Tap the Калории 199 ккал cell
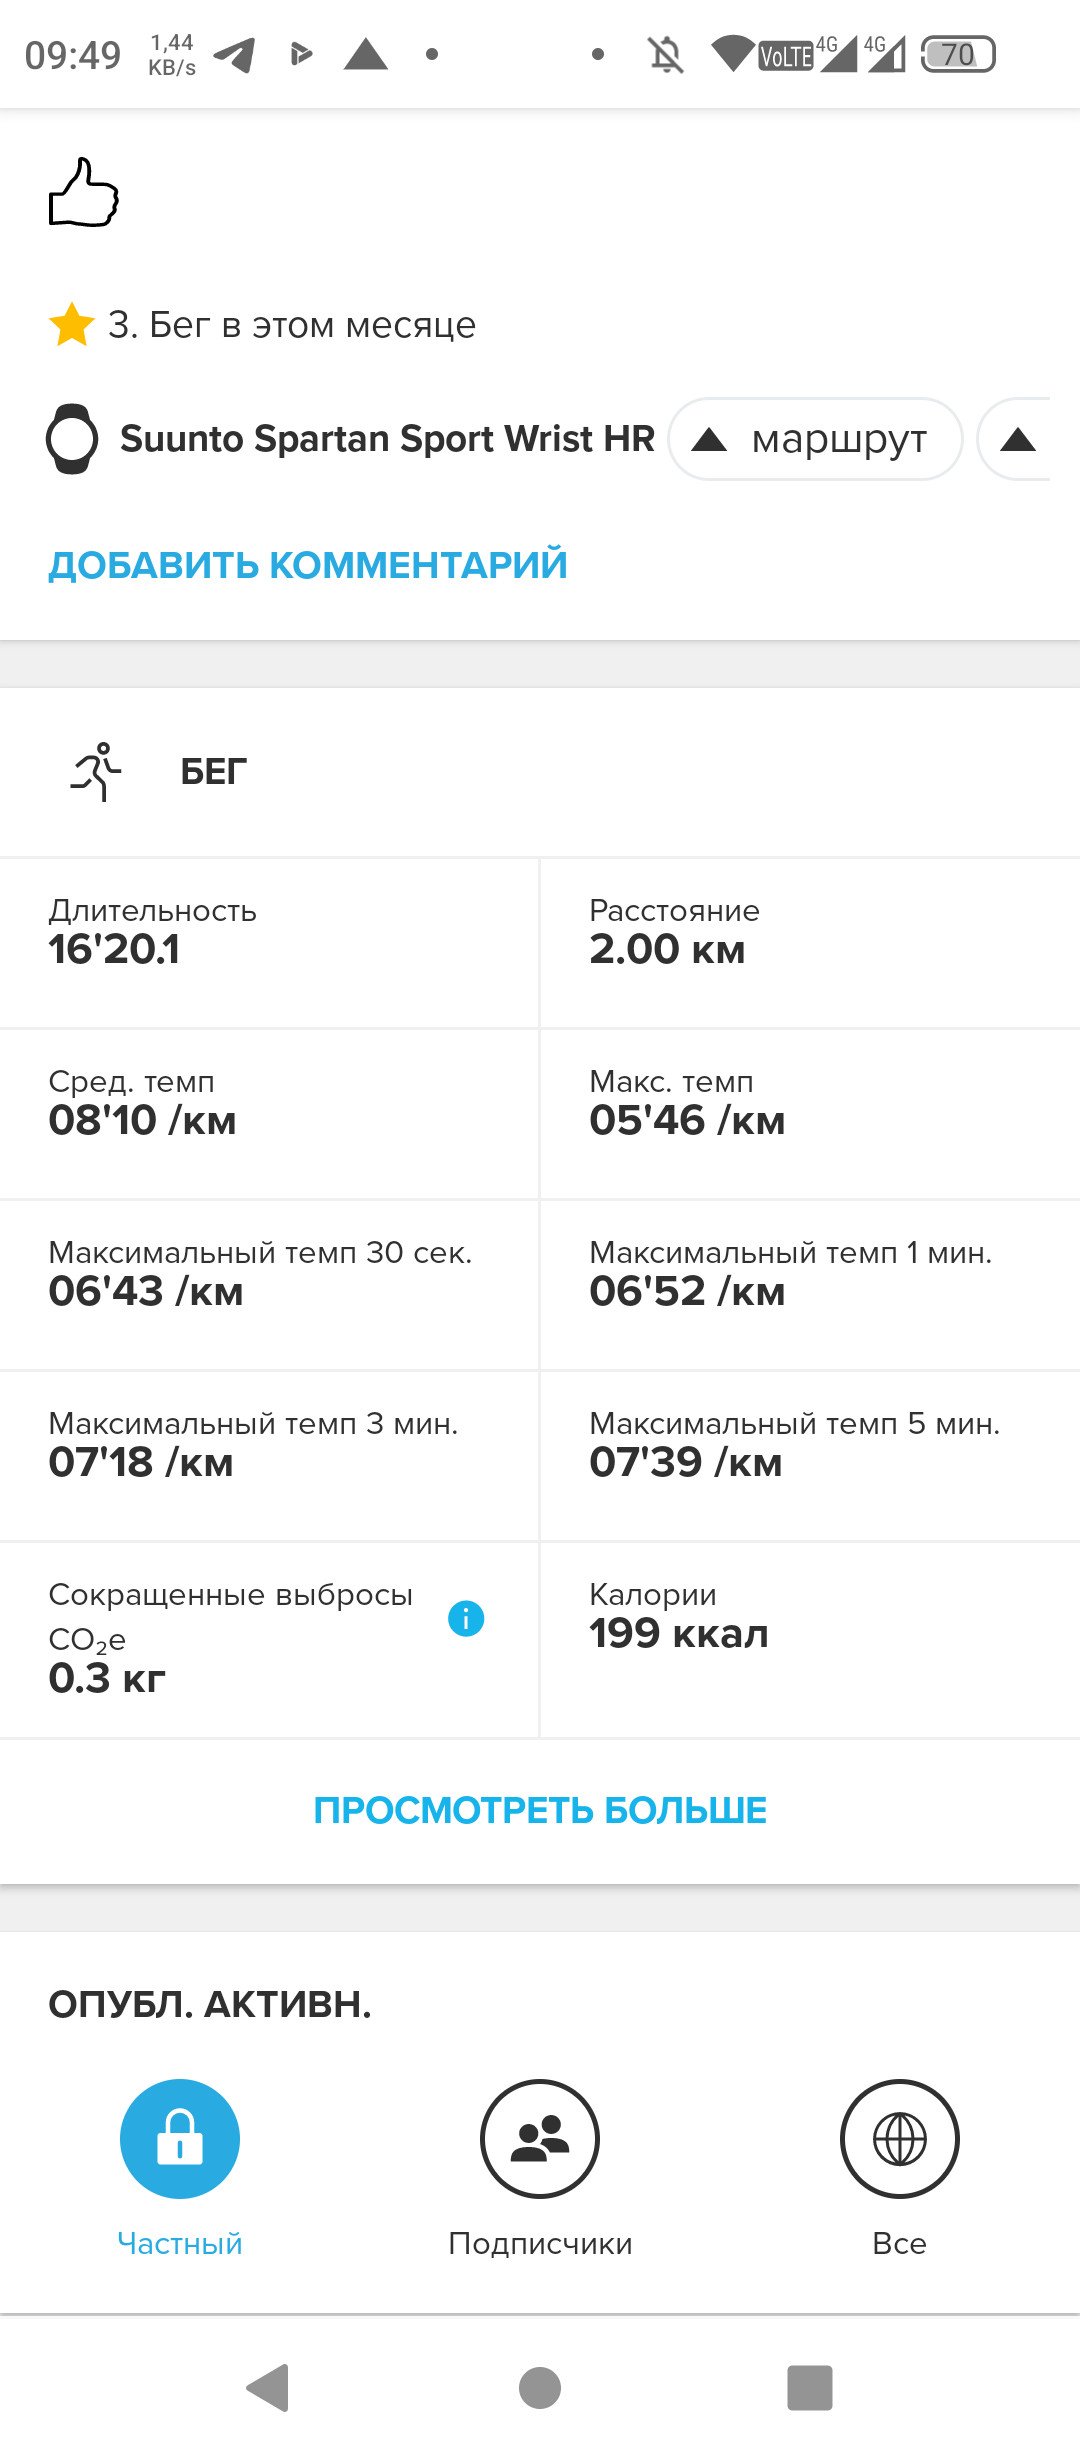The width and height of the screenshot is (1080, 2460). coord(811,1640)
